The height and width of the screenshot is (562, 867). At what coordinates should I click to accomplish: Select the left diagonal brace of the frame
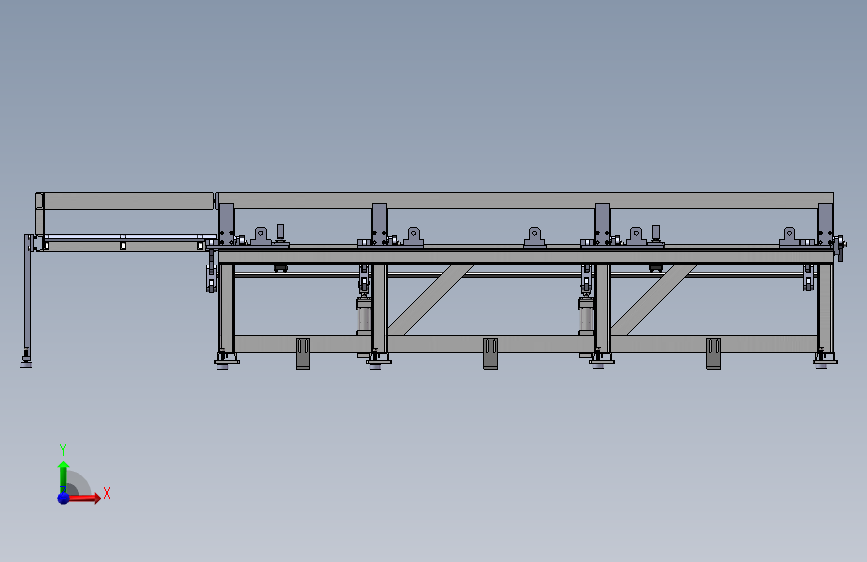(x=430, y=300)
